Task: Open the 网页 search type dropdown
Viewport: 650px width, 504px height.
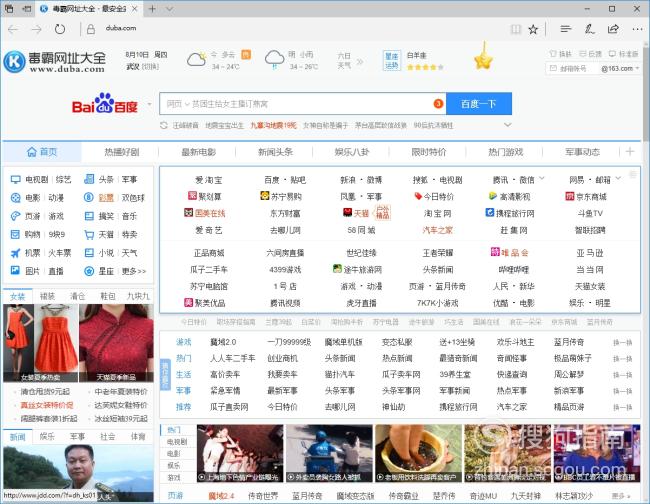Action: coord(178,104)
